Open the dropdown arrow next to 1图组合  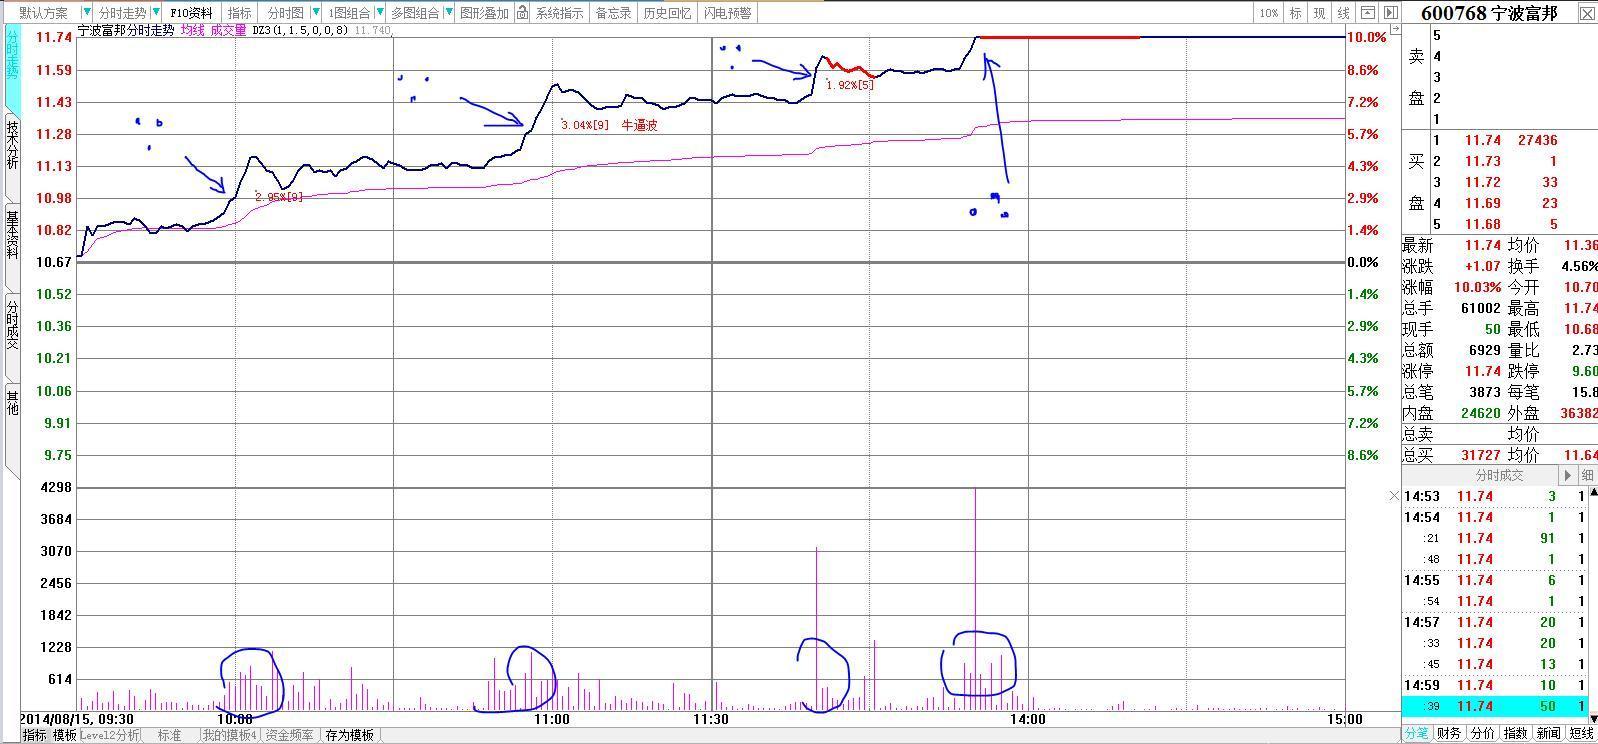[x=380, y=13]
